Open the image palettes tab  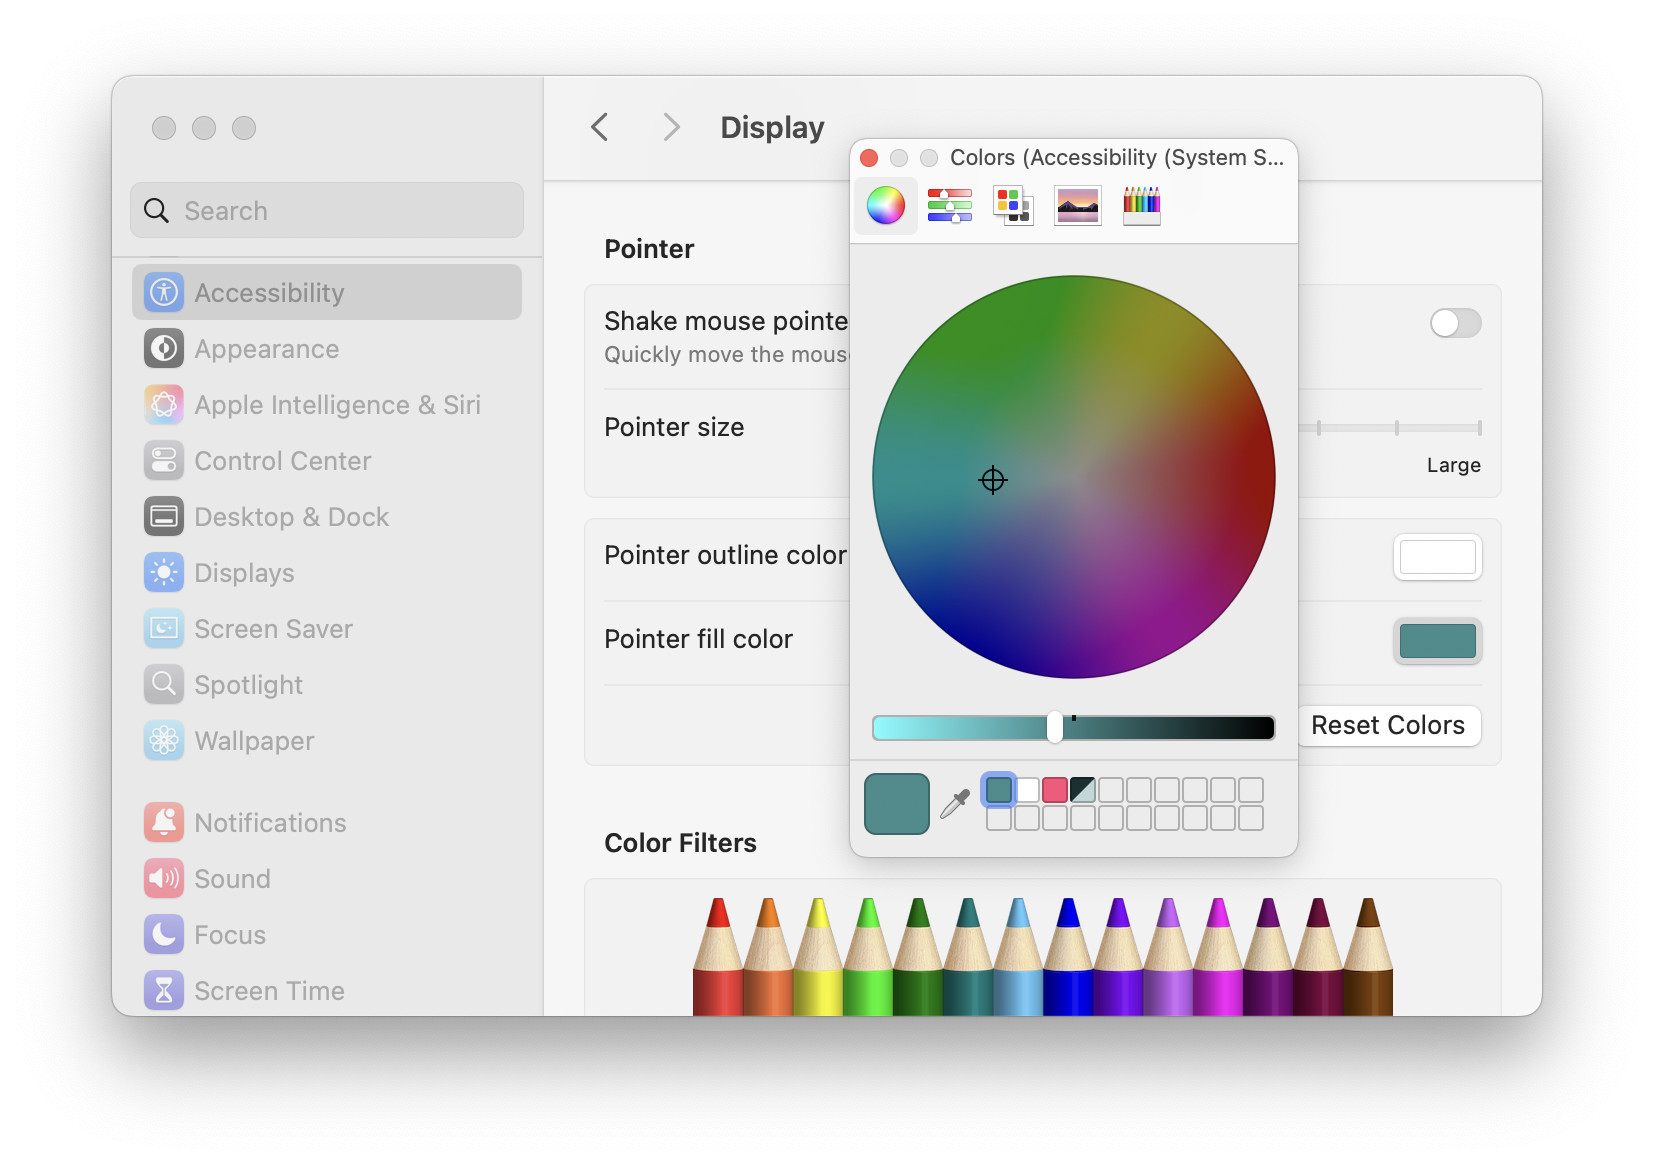pyautogui.click(x=1077, y=206)
